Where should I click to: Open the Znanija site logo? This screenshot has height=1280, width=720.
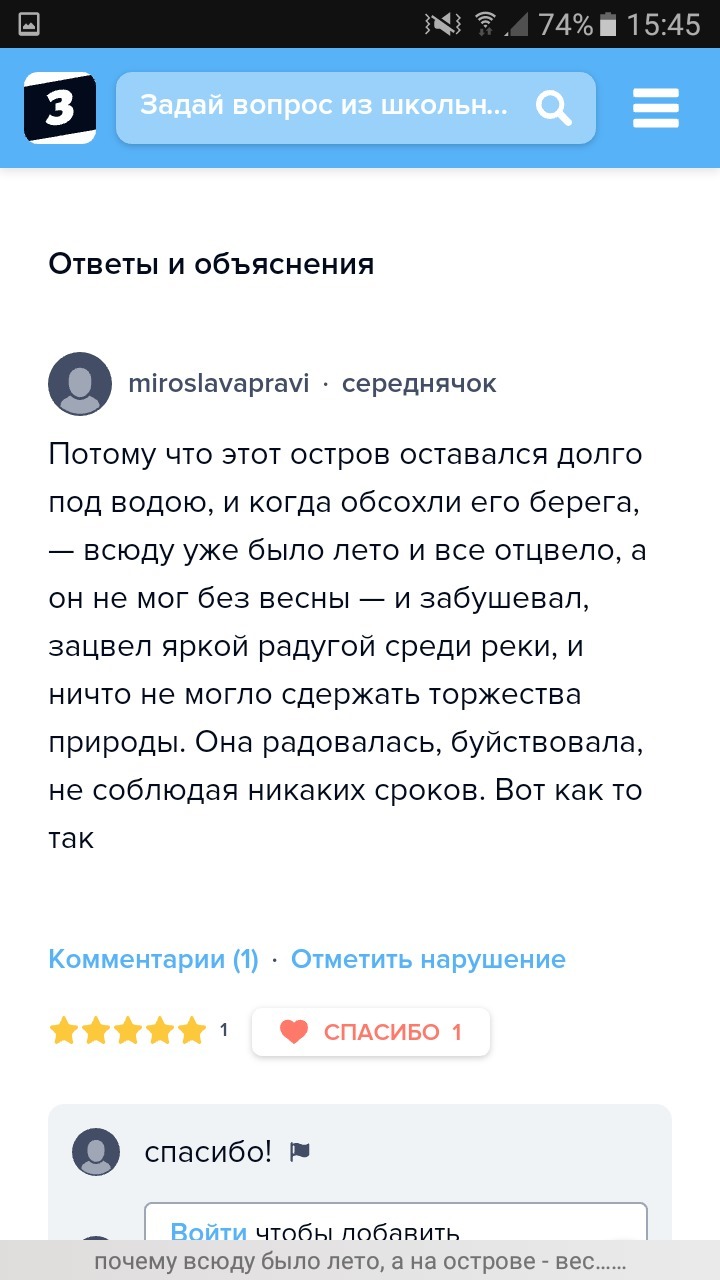[x=60, y=108]
